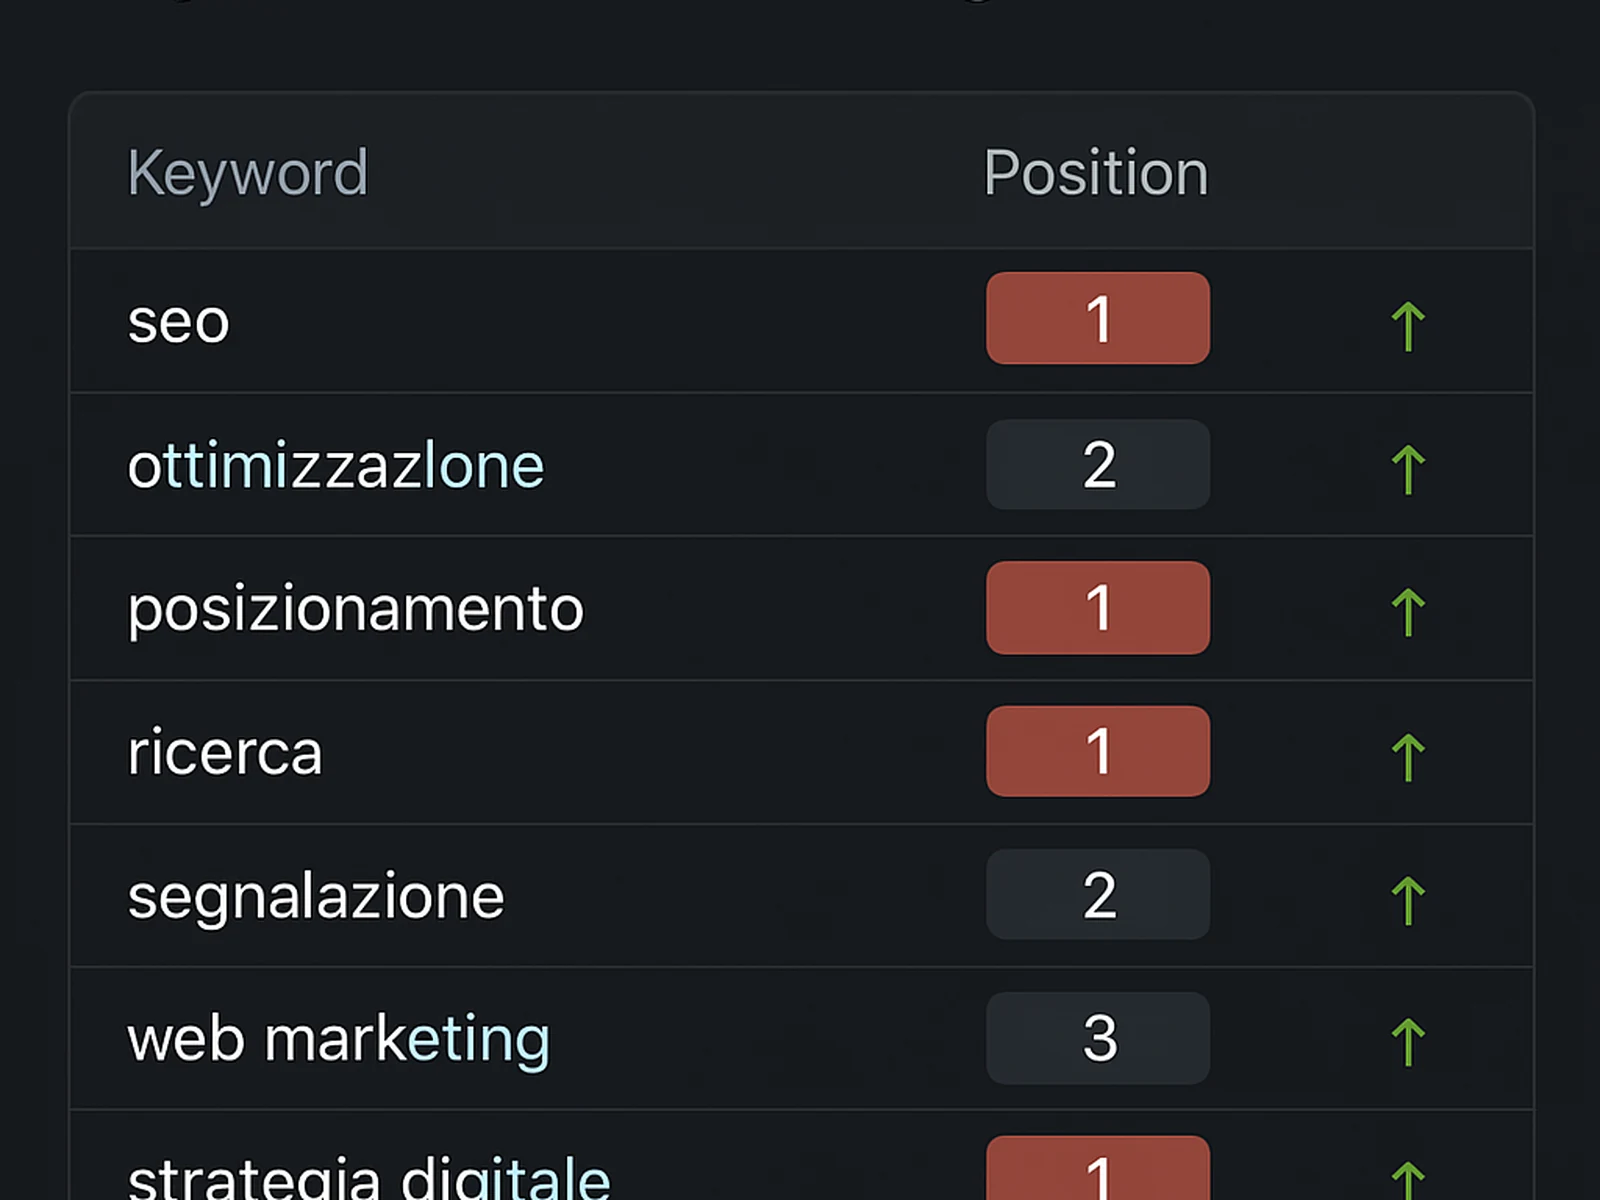Select the seo keyword row

pos(179,320)
